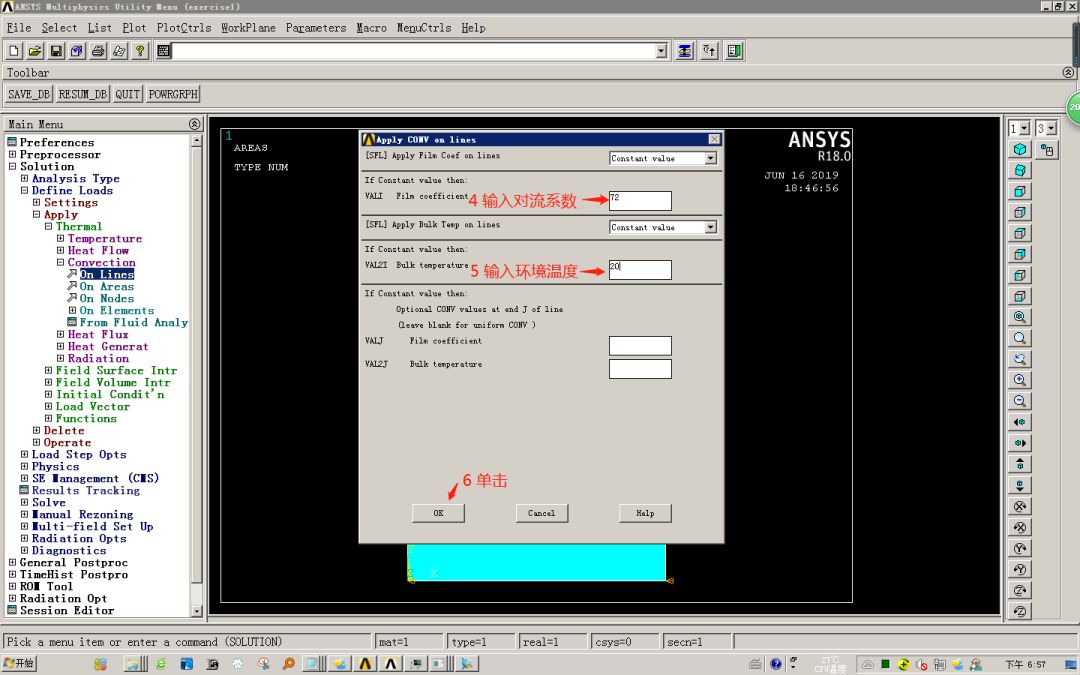Click the VAL2J Bulk temperature field
This screenshot has height=675, width=1080.
pos(640,368)
